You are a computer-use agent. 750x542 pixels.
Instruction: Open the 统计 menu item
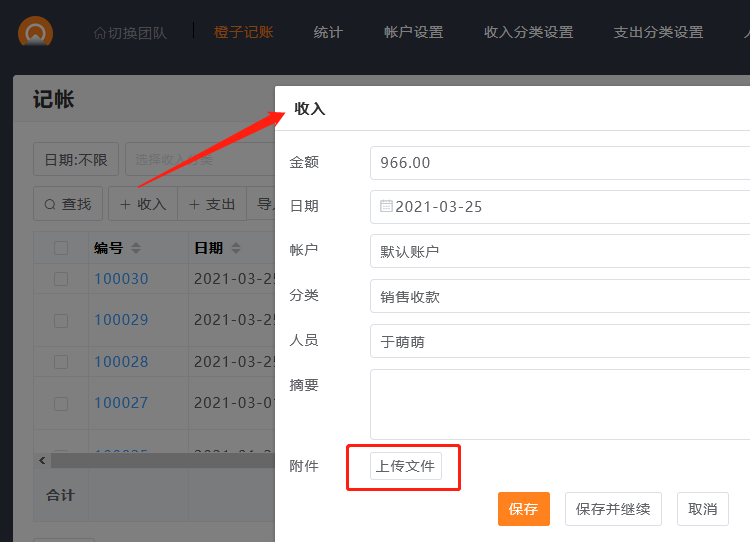328,32
